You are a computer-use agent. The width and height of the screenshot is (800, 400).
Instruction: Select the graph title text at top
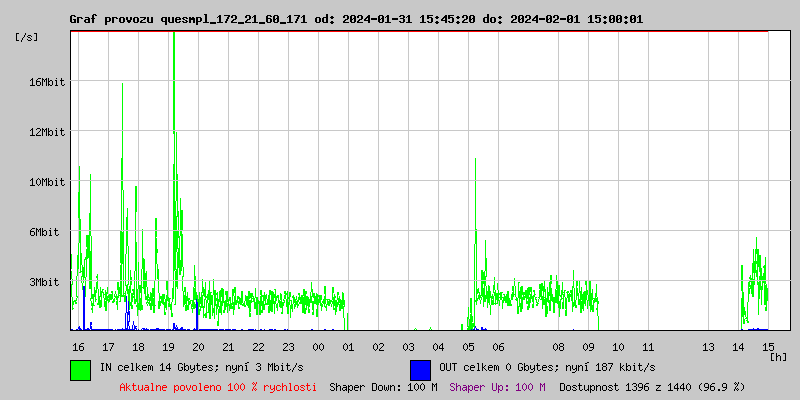point(356,19)
